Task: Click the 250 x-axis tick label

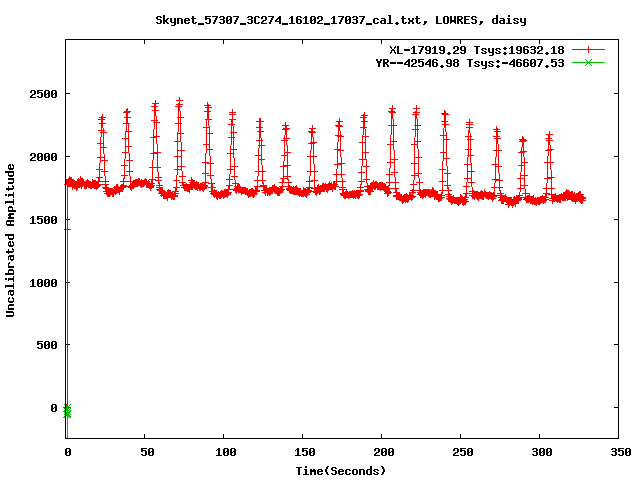Action: click(x=462, y=452)
